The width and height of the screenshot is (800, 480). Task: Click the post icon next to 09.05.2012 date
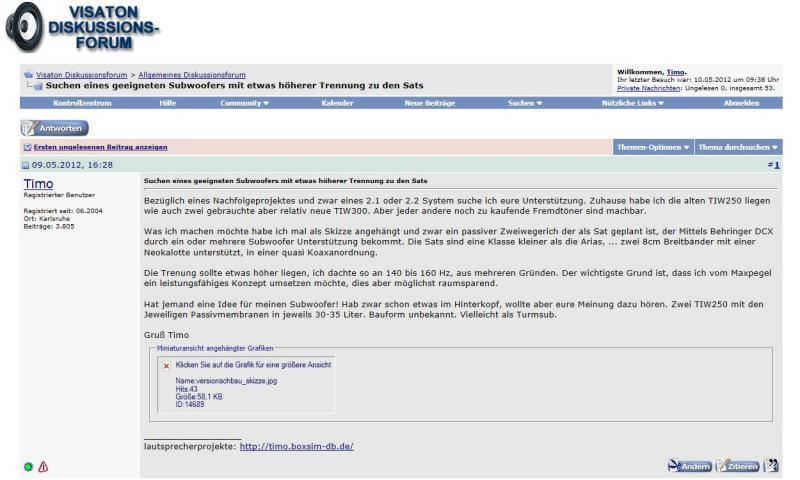[x=26, y=165]
